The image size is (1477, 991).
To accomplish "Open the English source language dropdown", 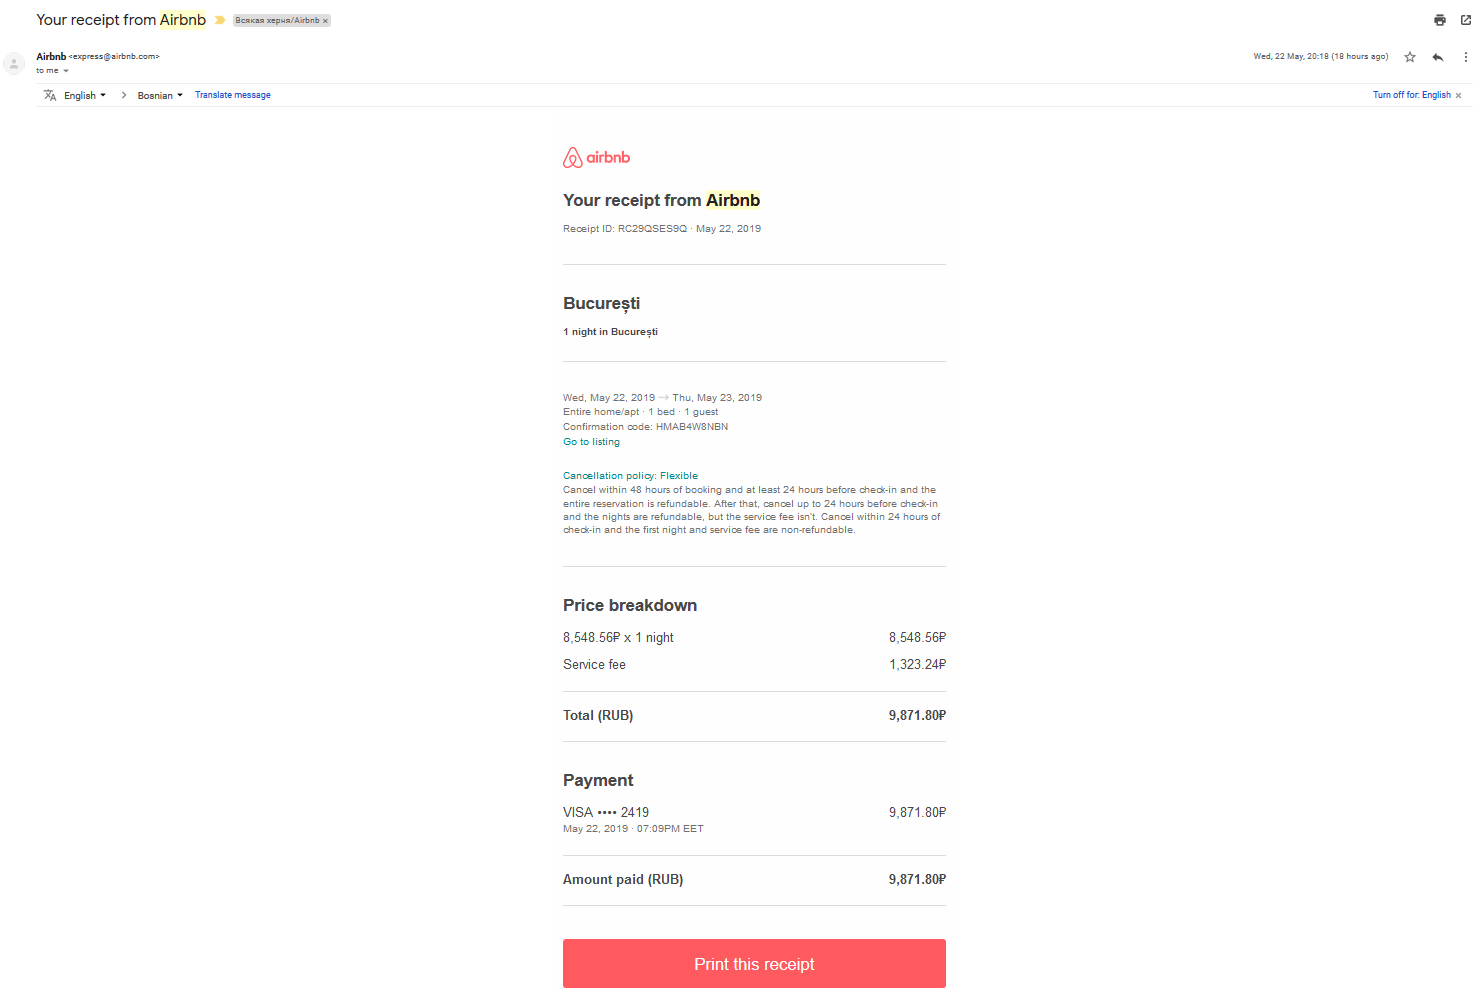I will pyautogui.click(x=85, y=95).
